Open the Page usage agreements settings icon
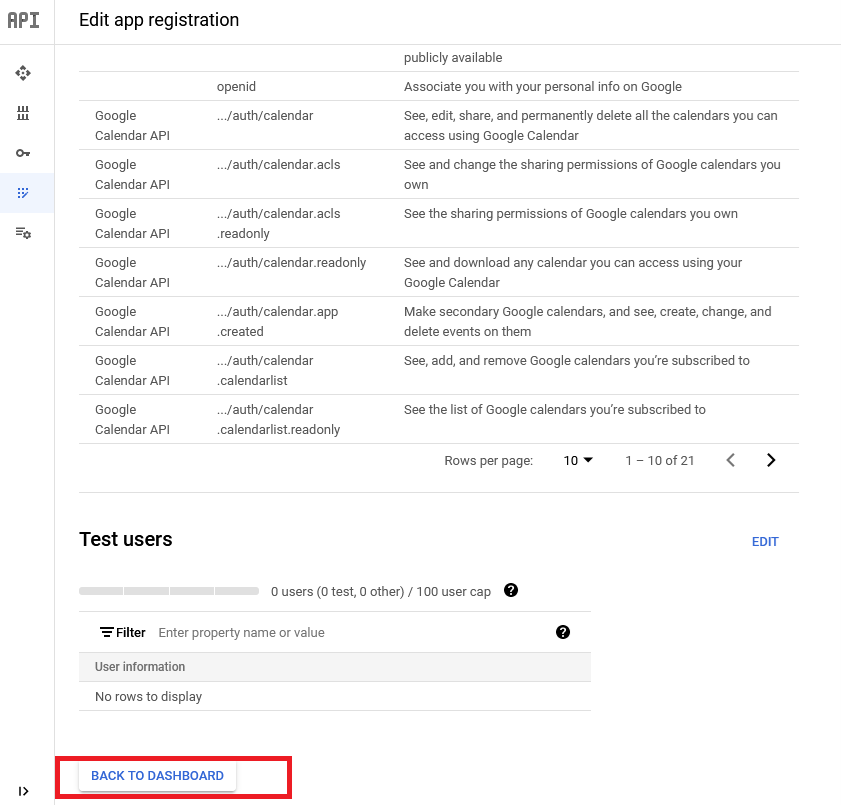Viewport: 841px width, 805px height. pyautogui.click(x=23, y=233)
